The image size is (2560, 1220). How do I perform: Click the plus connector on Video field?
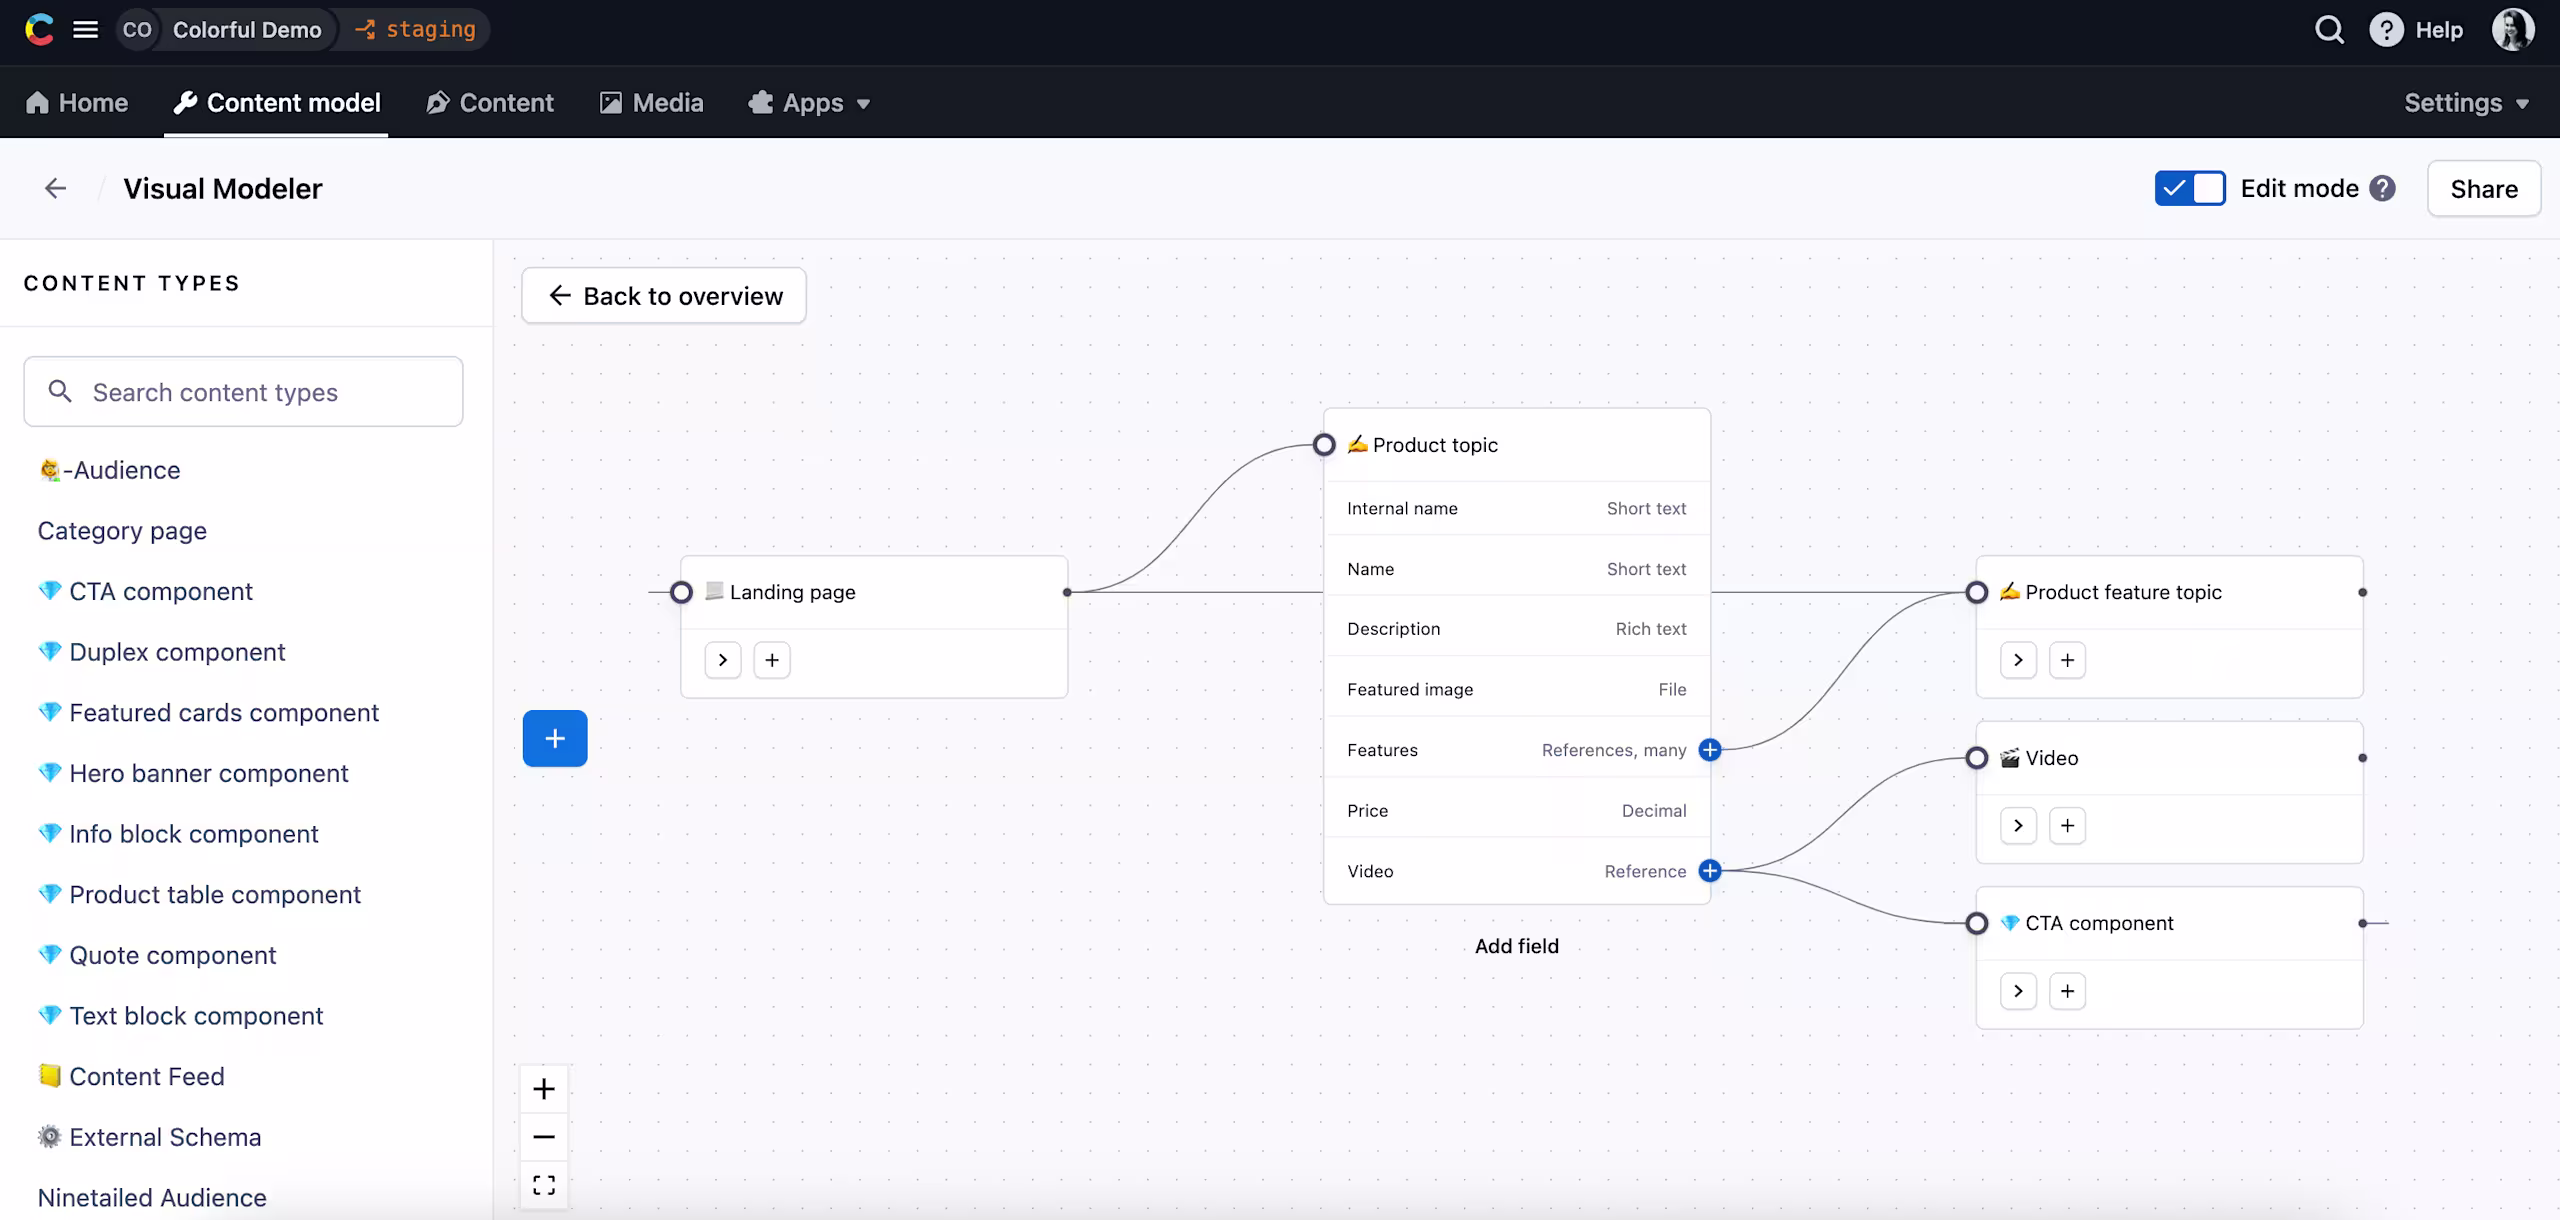tap(1710, 871)
